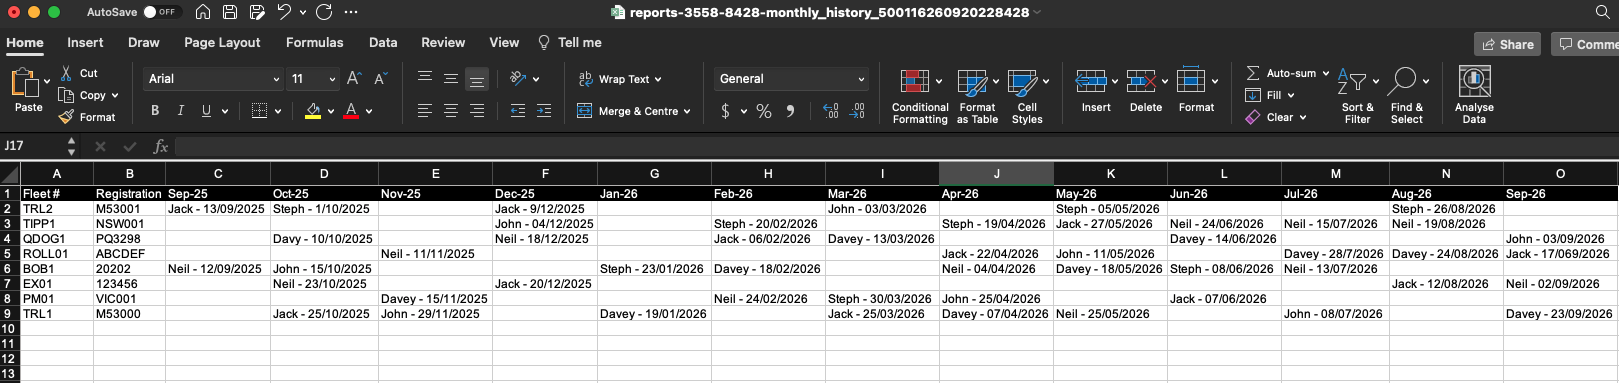
Task: Apply the percent style
Action: click(764, 111)
